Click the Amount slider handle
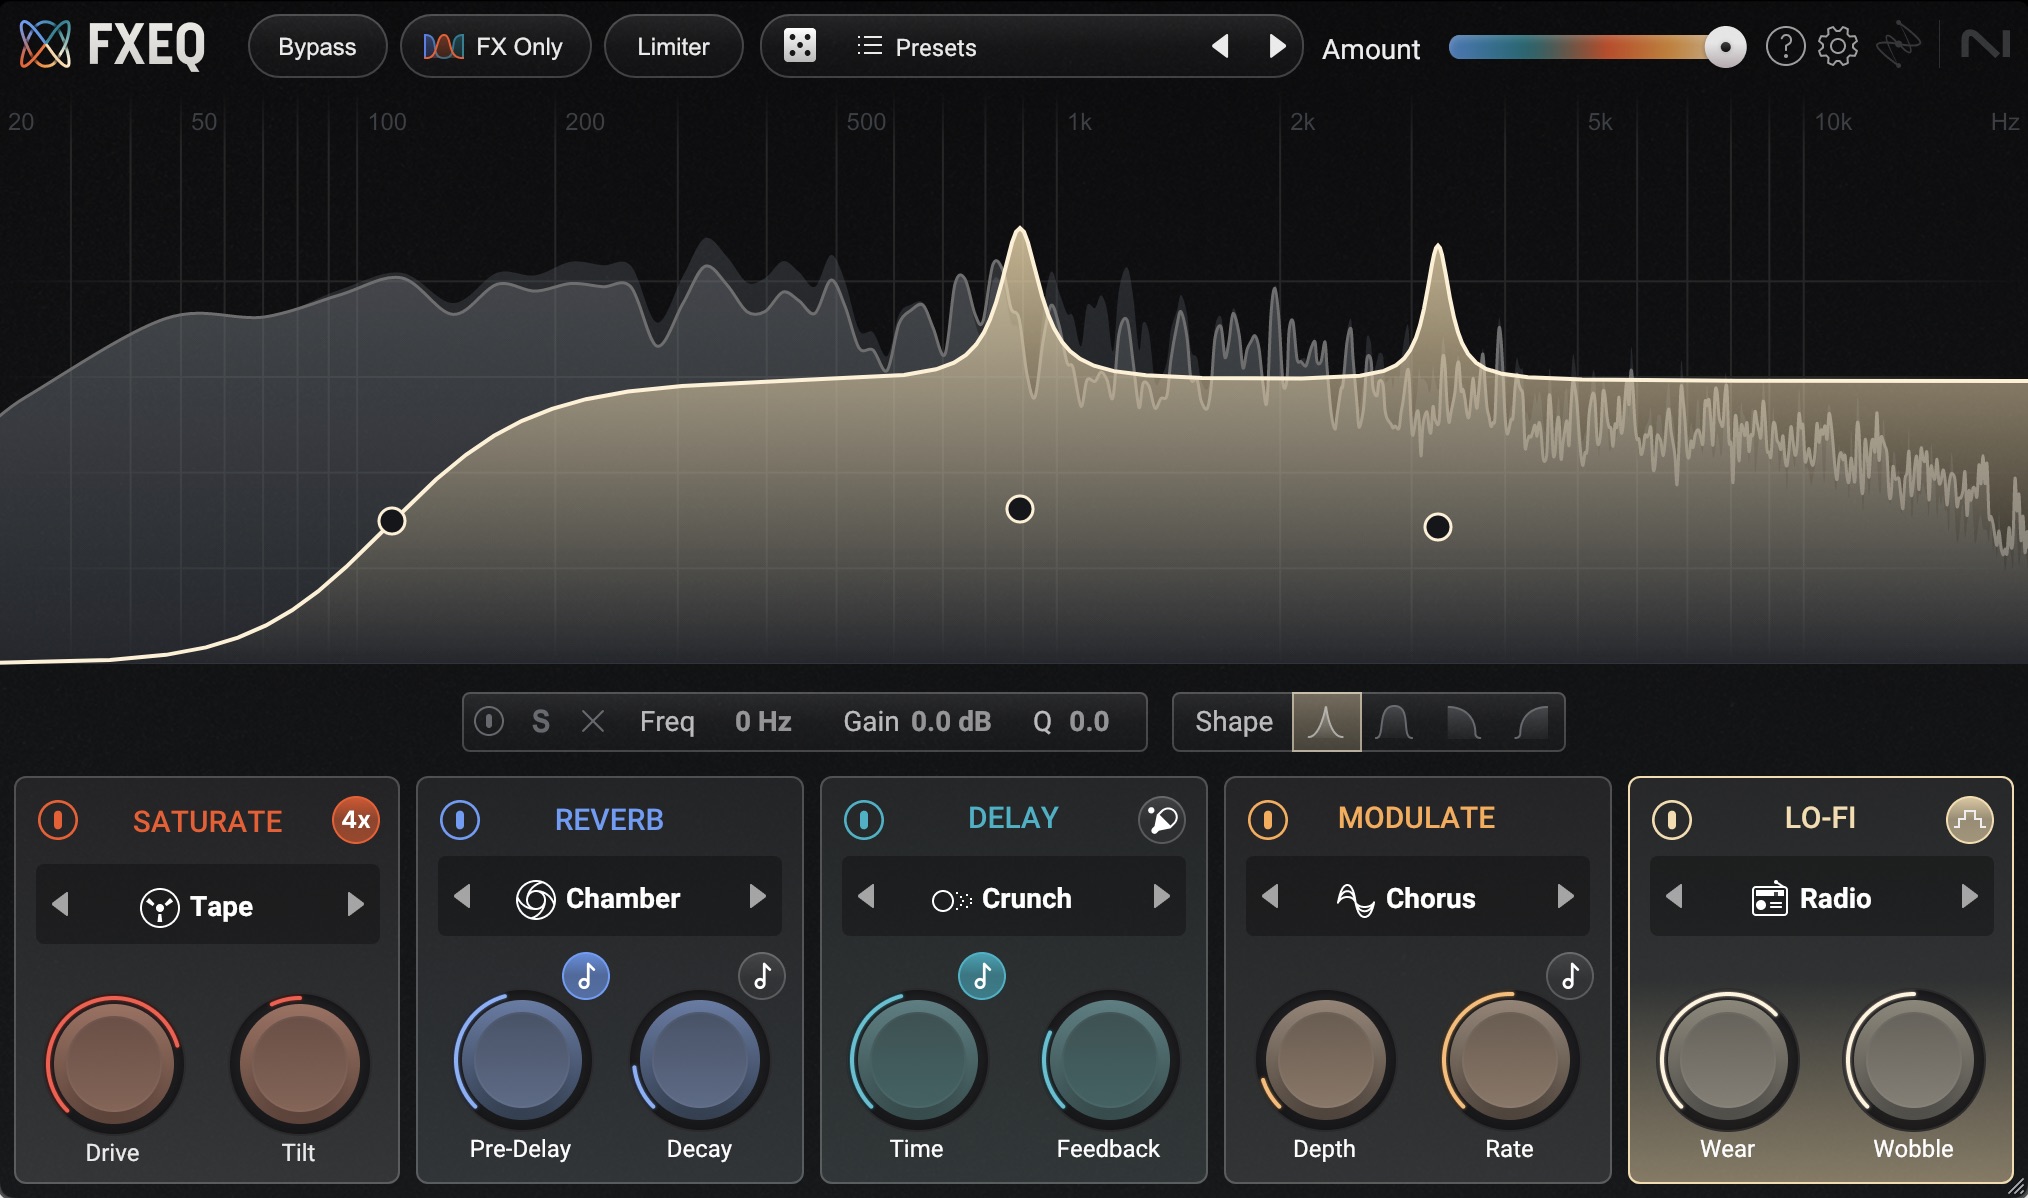 coord(1725,47)
